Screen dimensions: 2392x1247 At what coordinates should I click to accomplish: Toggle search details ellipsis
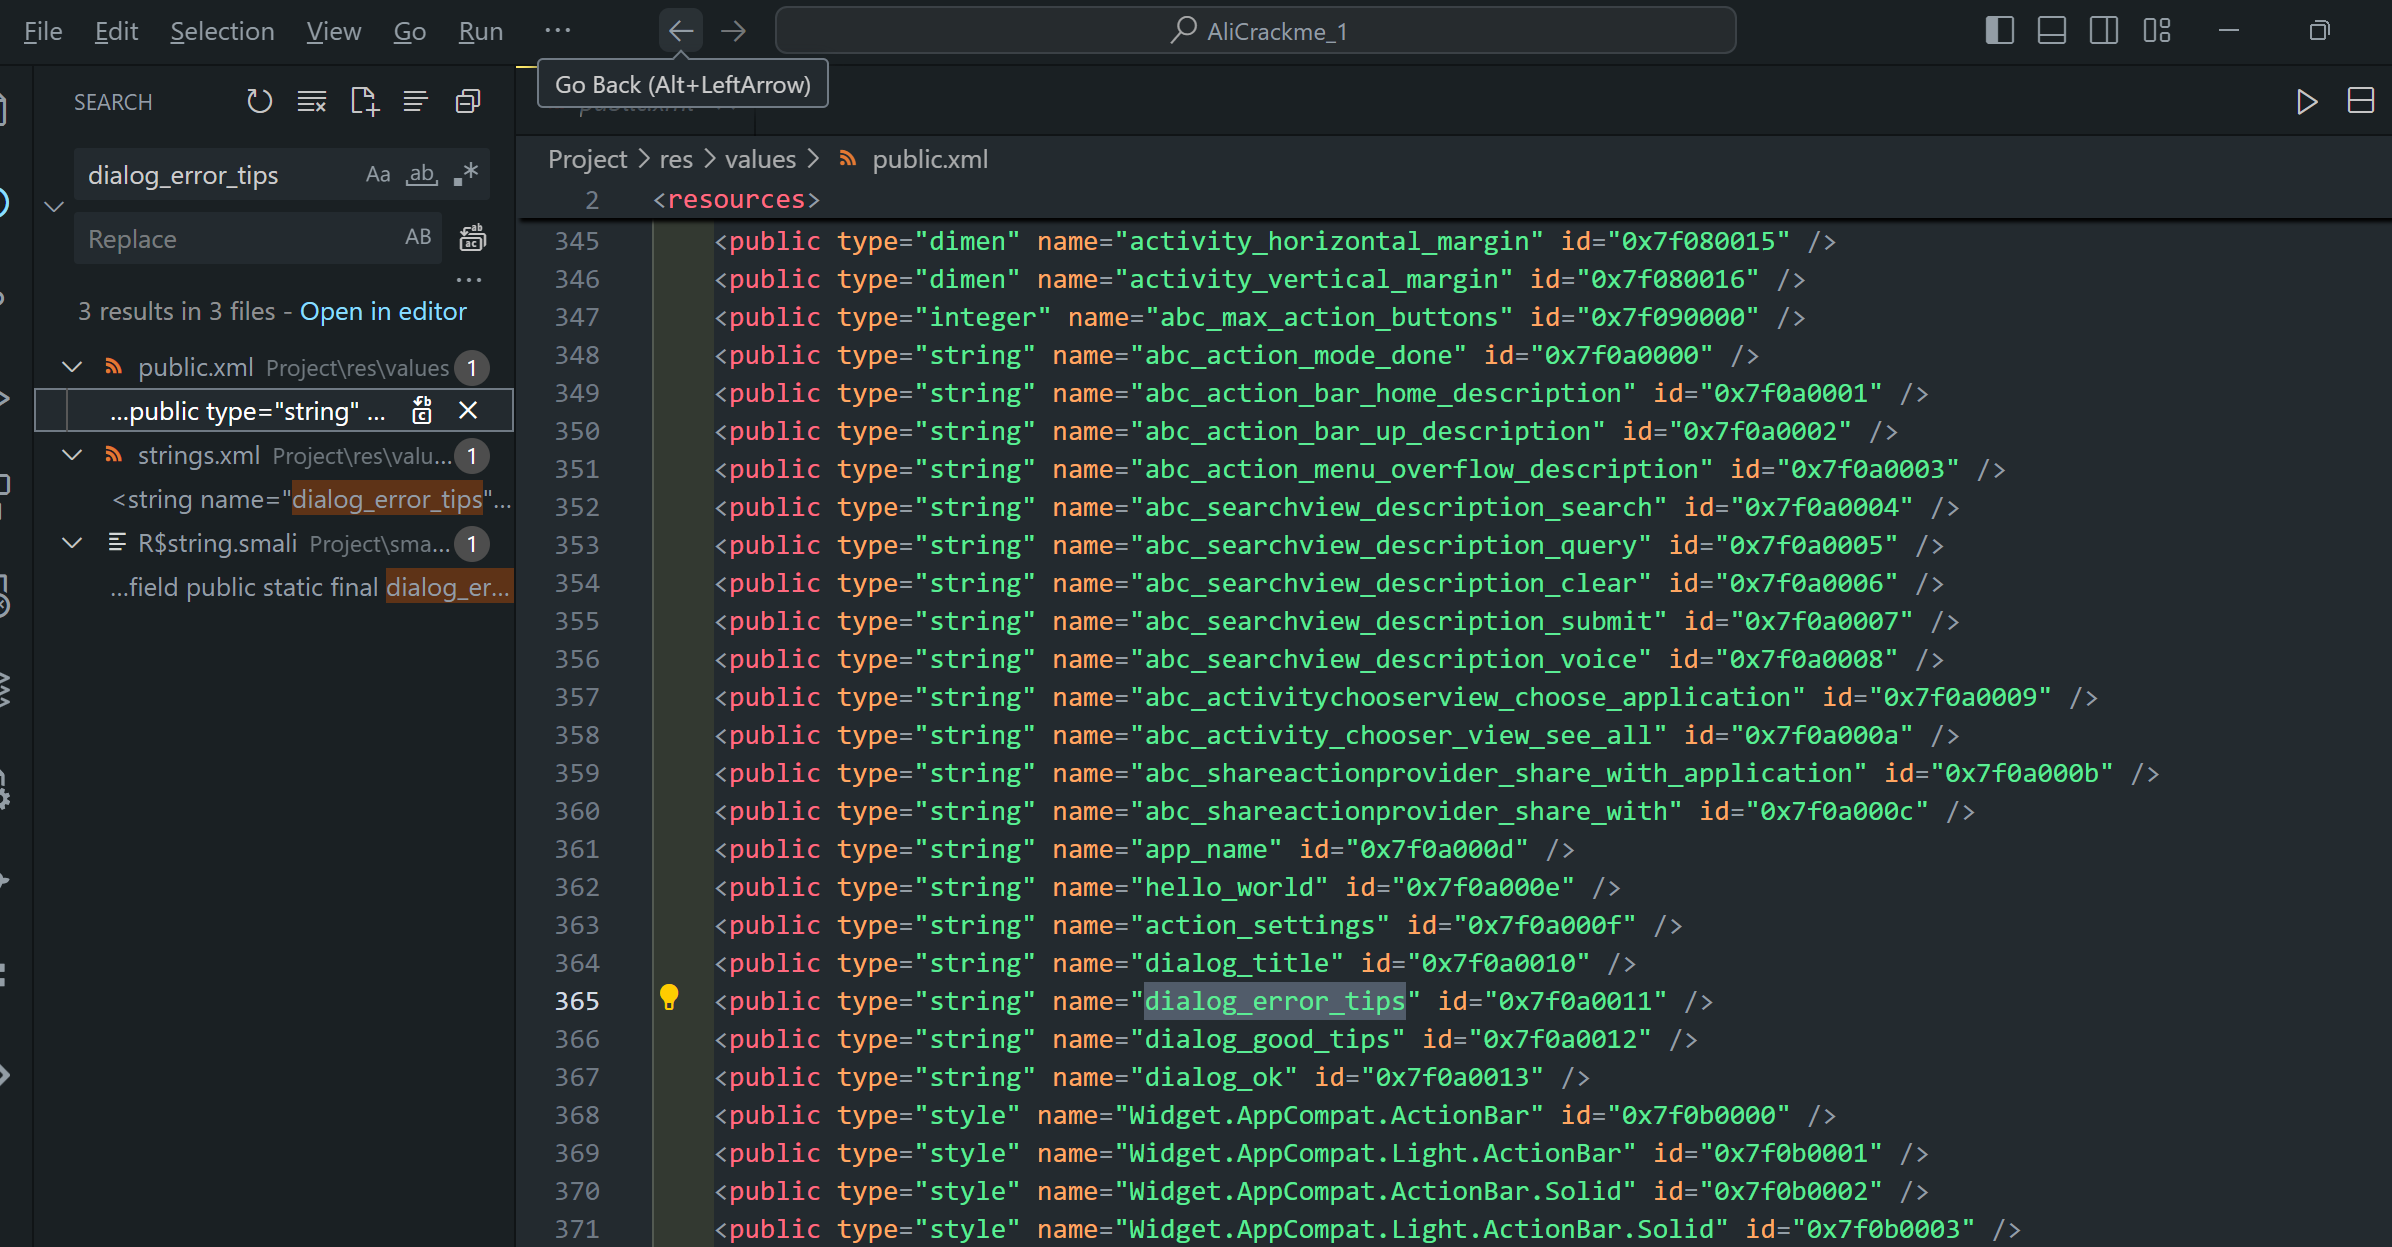(x=469, y=281)
